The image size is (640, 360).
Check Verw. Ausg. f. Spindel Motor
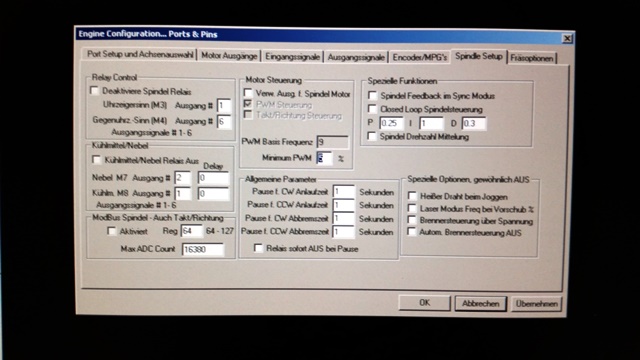tap(248, 93)
